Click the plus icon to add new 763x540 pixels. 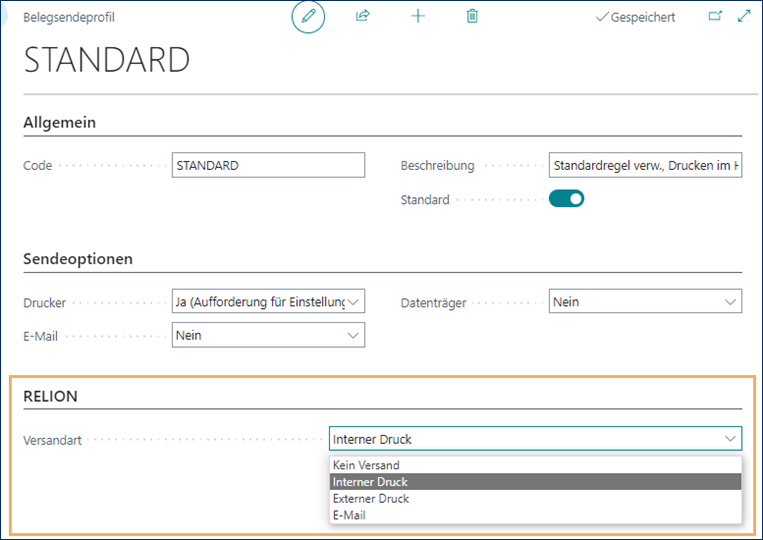[418, 17]
